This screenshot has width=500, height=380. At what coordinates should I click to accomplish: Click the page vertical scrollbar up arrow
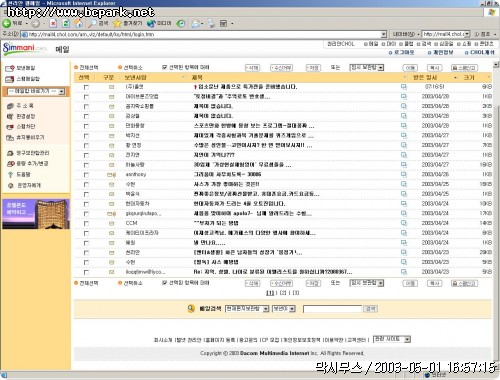pos(496,64)
